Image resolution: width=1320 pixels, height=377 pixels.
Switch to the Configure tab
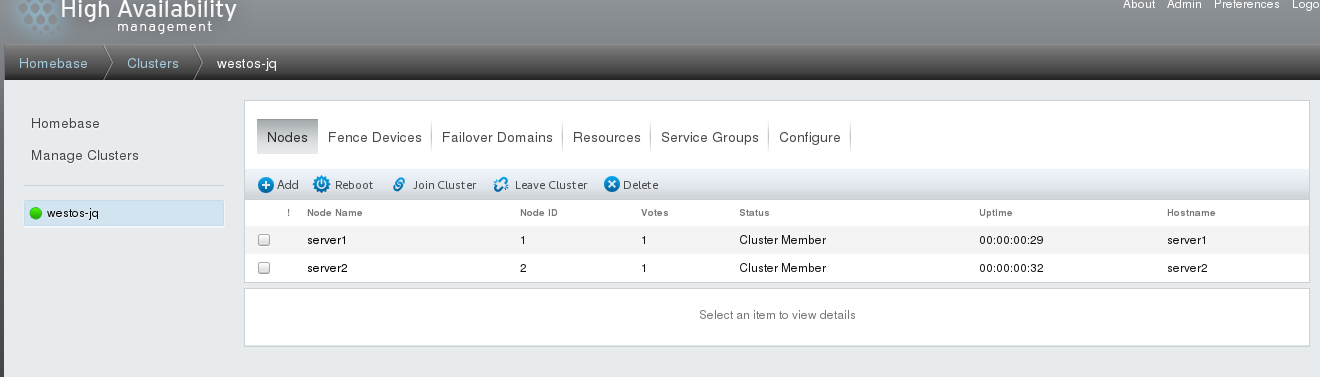coord(810,137)
